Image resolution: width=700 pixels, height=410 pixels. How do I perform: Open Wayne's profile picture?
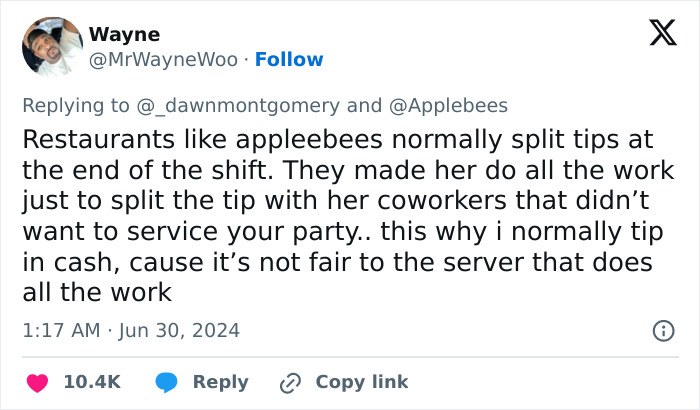point(50,47)
